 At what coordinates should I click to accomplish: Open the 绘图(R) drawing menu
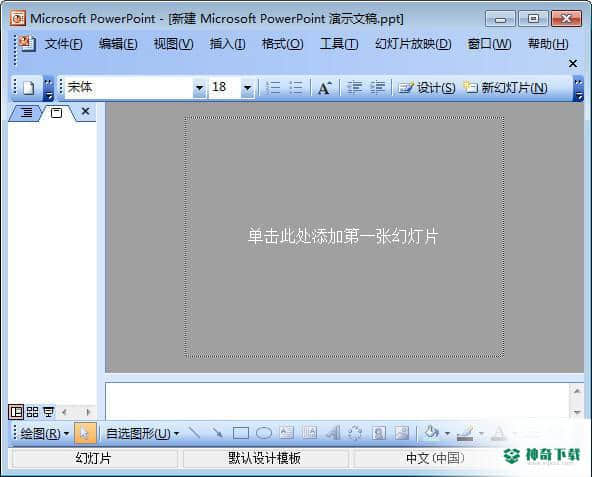[x=44, y=434]
